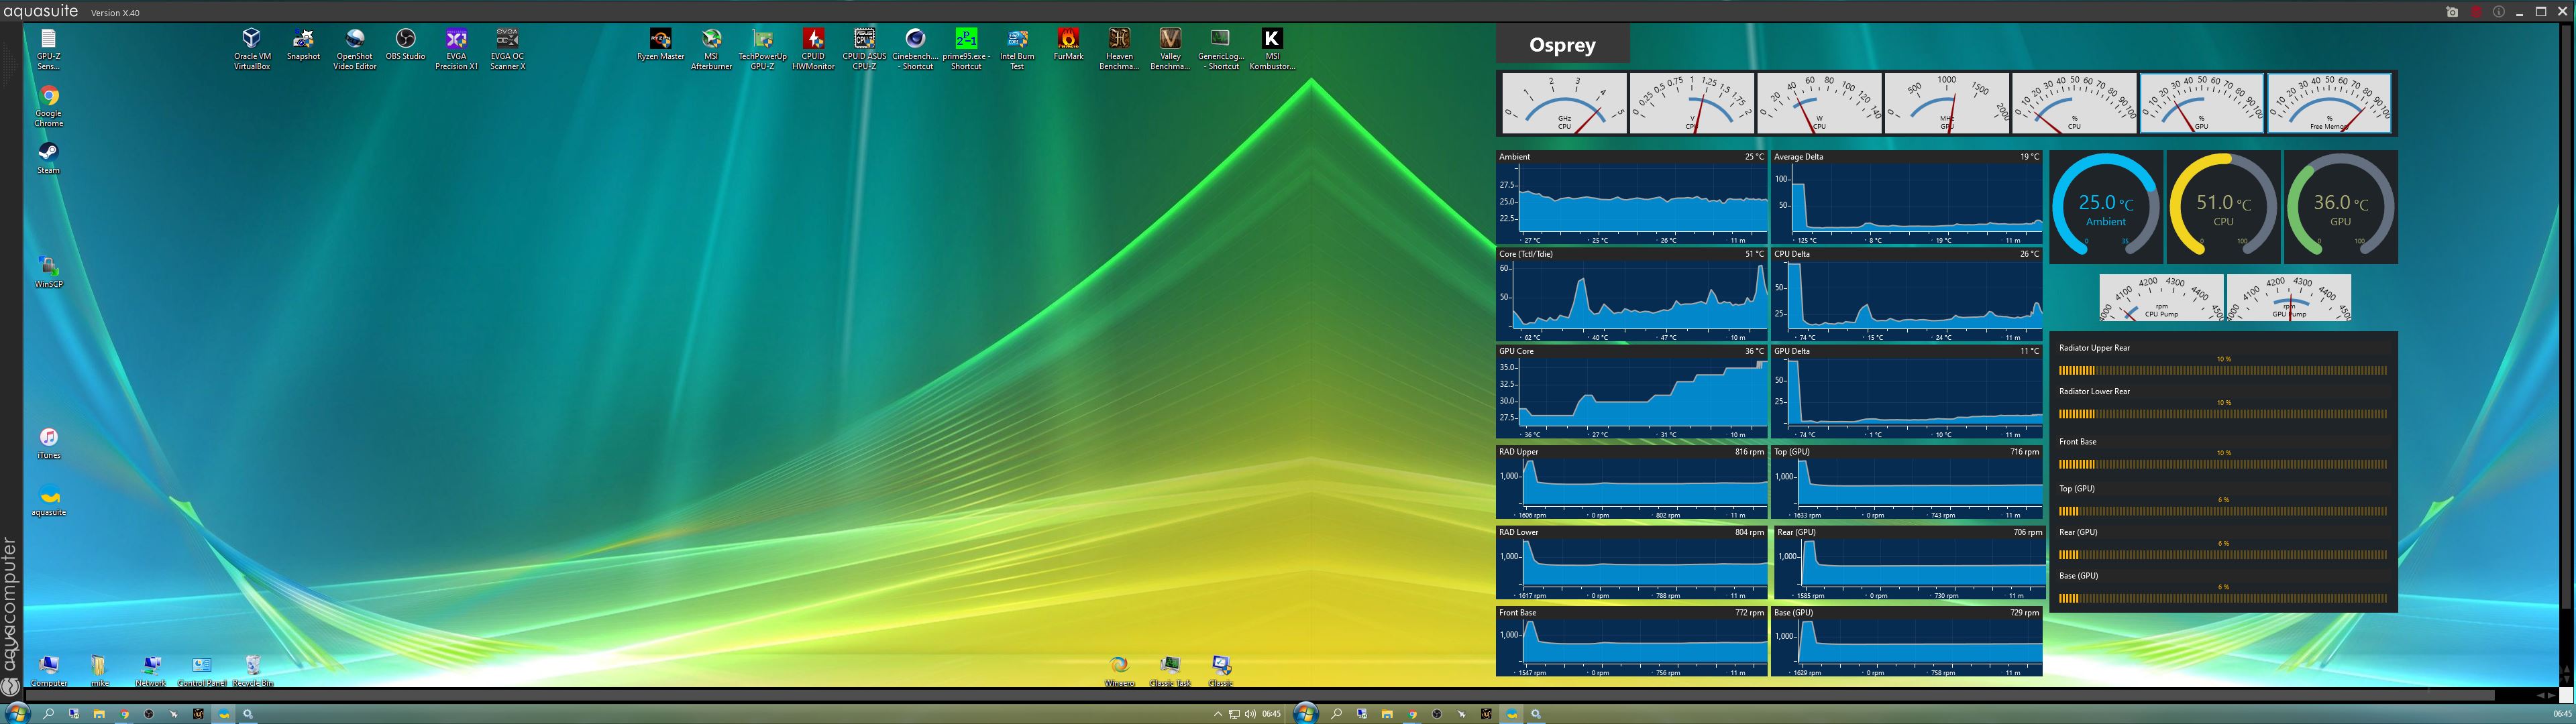Click the OBS Studio desktop icon
The height and width of the screenshot is (724, 2576).
[x=405, y=40]
